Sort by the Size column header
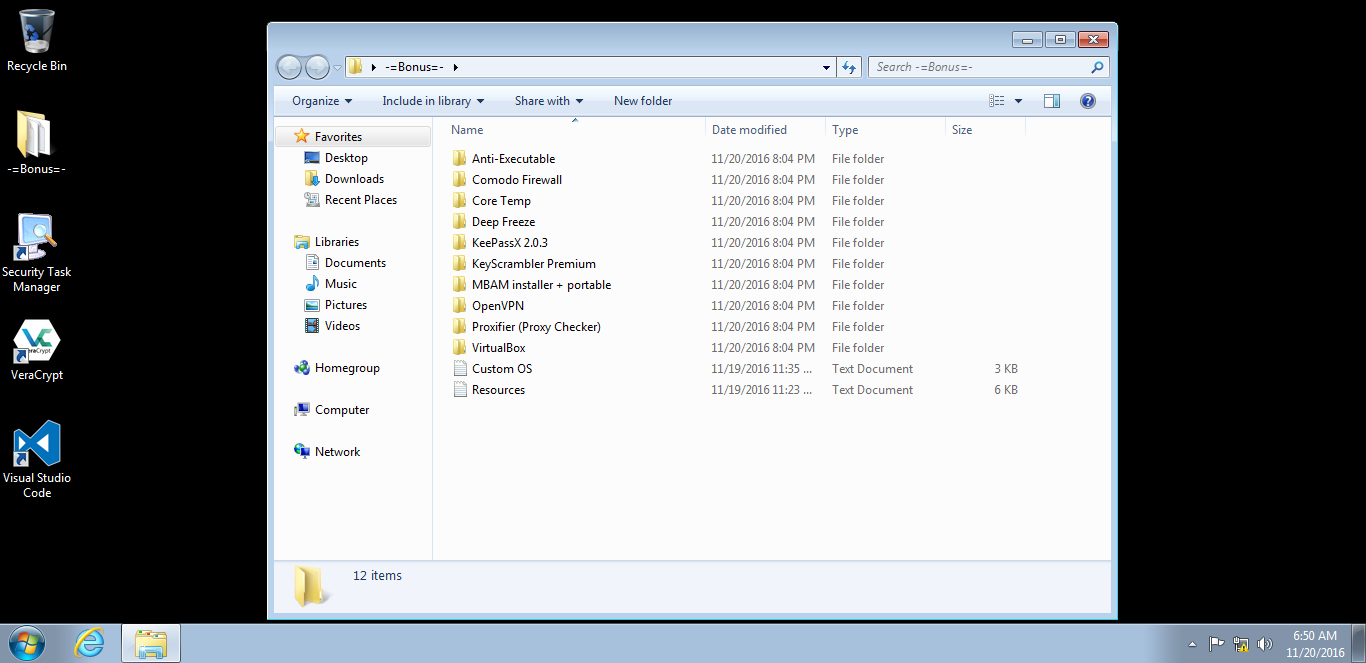 coord(985,130)
